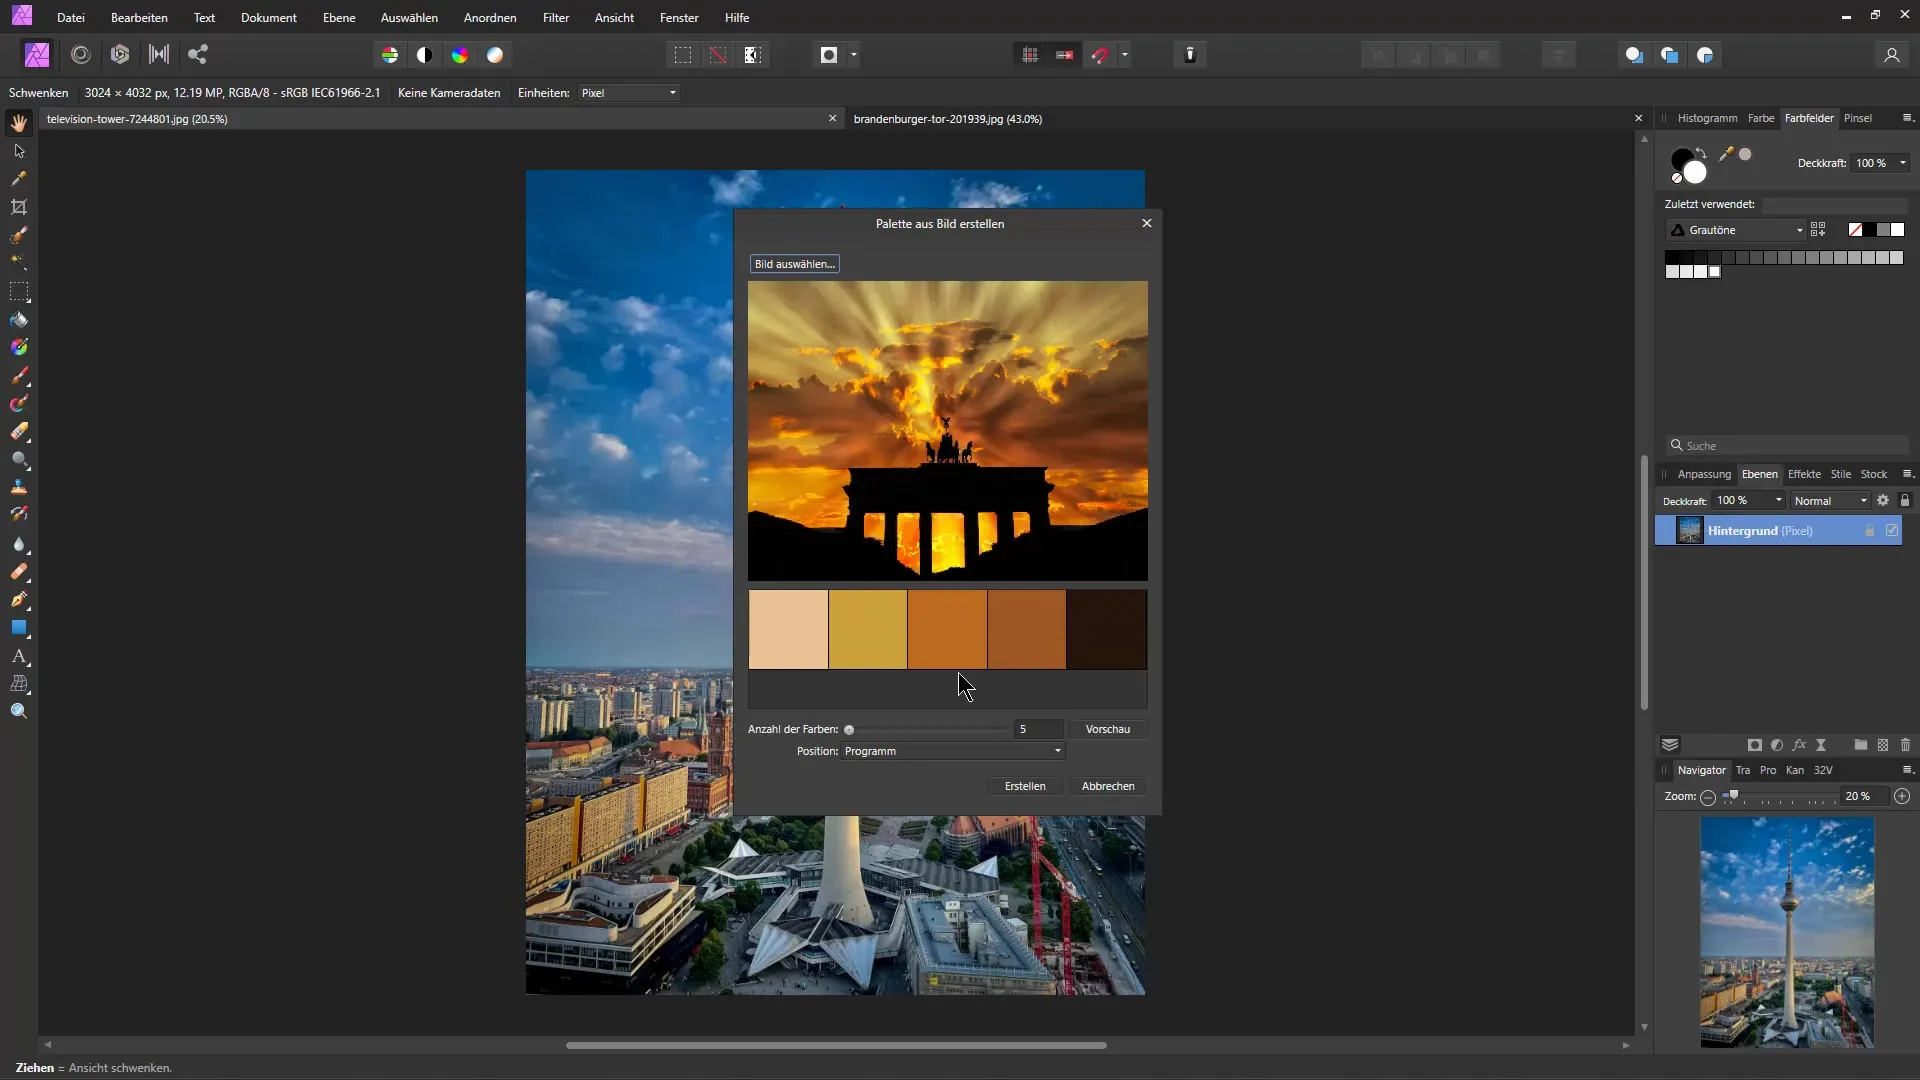The width and height of the screenshot is (1920, 1080).
Task: Open the Grautöne palette dropdown
Action: (x=1735, y=230)
